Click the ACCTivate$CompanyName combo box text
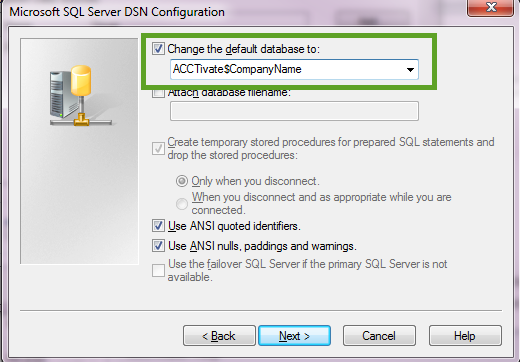Image resolution: width=520 pixels, height=362 pixels. 237,69
